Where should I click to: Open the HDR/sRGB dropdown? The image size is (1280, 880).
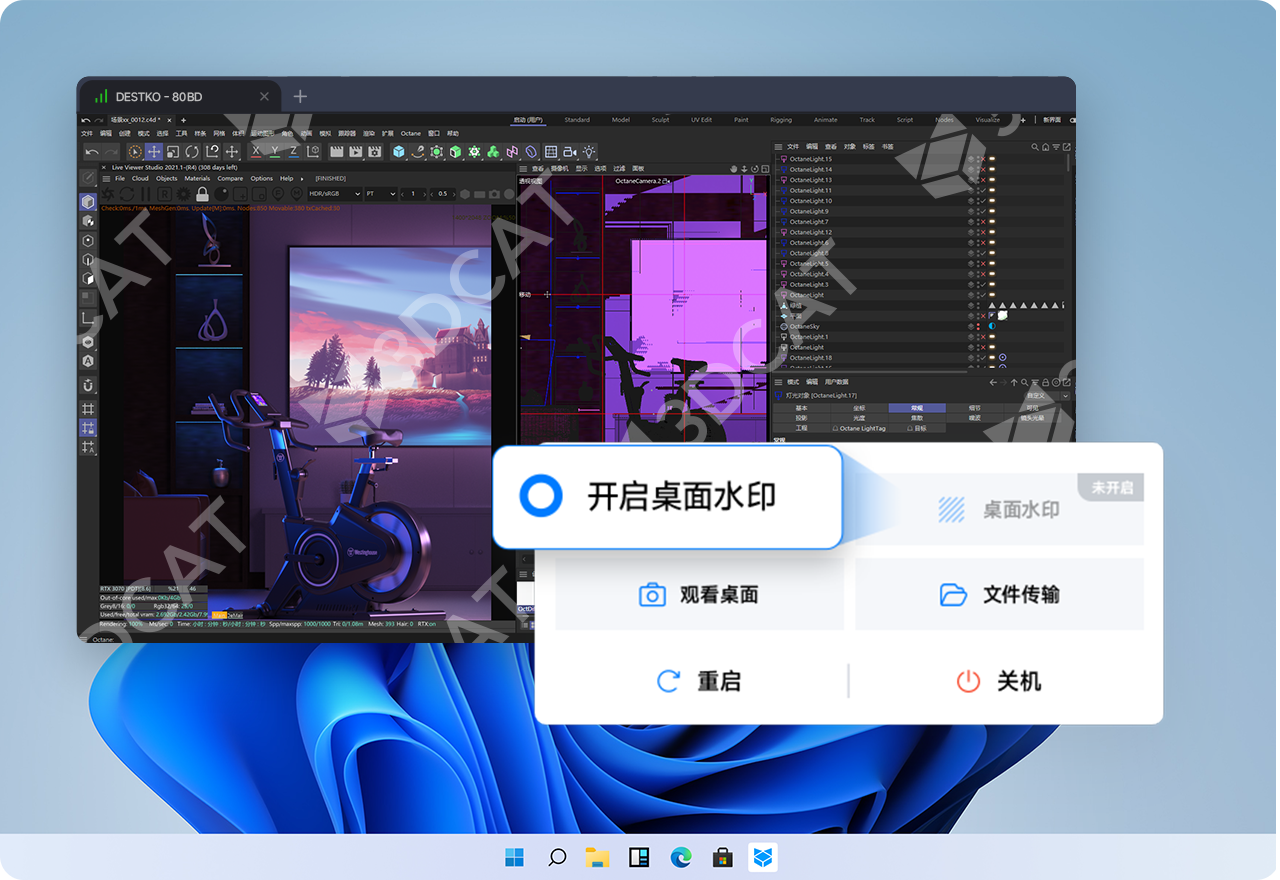[x=335, y=193]
